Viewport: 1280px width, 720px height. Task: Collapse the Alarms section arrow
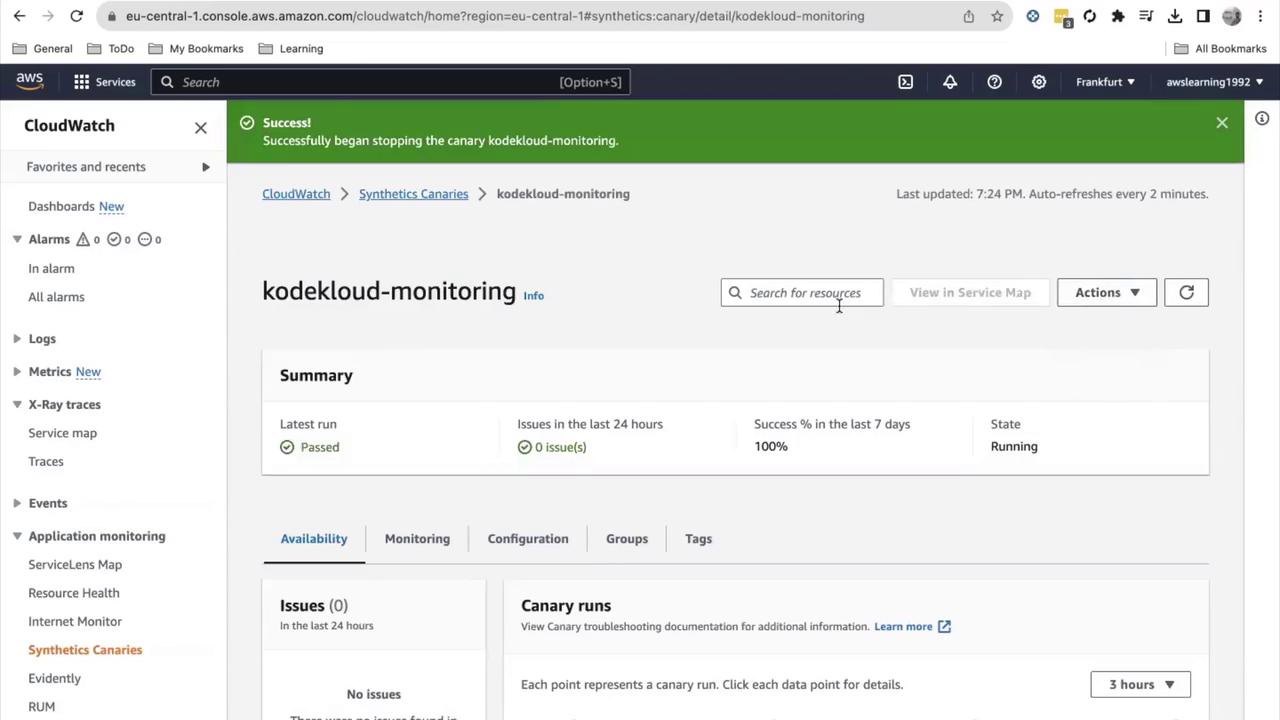point(17,239)
